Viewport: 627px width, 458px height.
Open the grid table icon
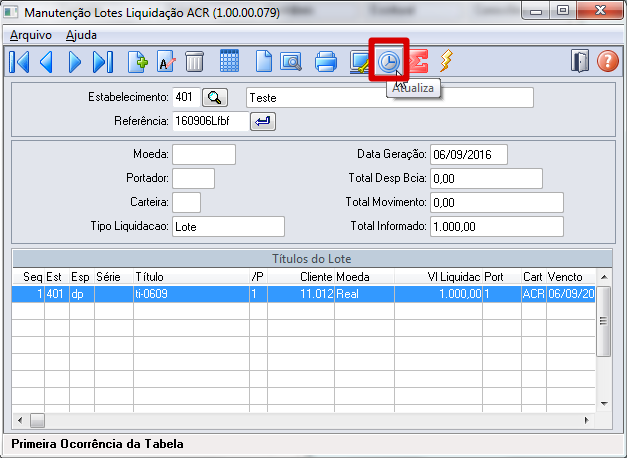click(230, 61)
